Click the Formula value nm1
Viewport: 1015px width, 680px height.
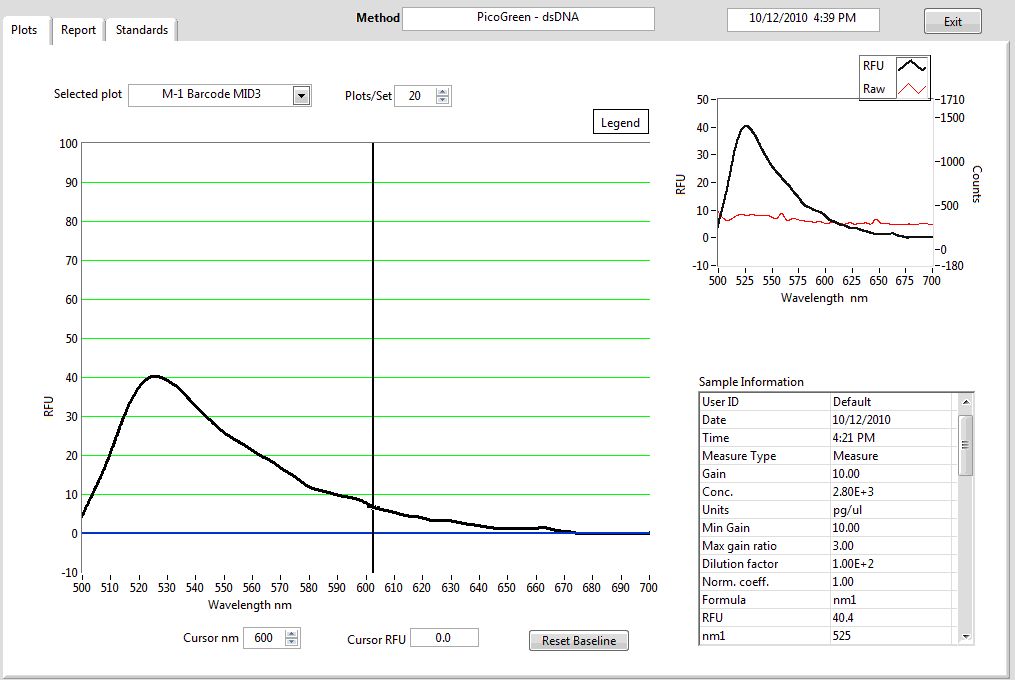click(x=844, y=600)
